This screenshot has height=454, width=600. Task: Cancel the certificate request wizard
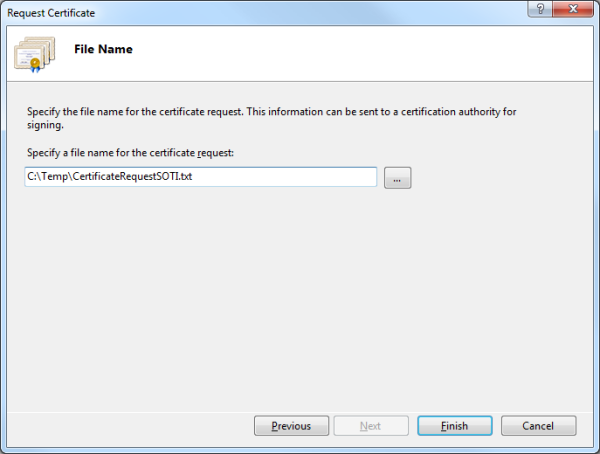pos(538,426)
